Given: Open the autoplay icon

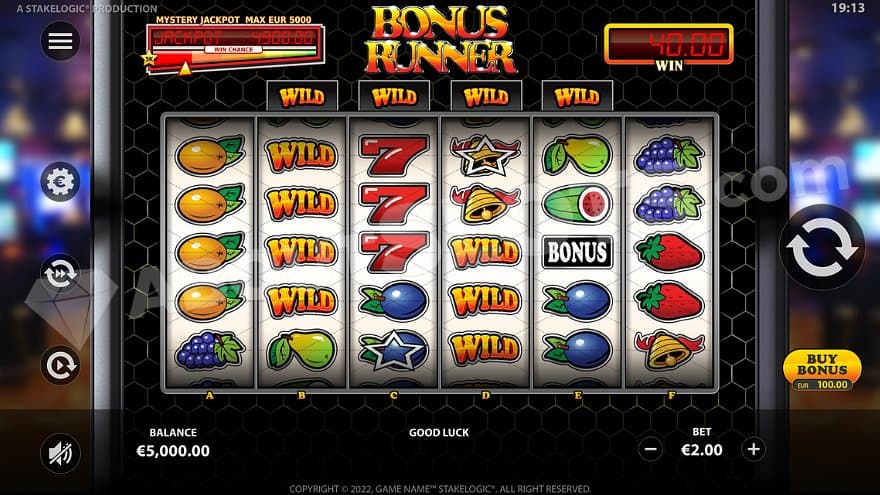Looking at the screenshot, I should pyautogui.click(x=60, y=365).
